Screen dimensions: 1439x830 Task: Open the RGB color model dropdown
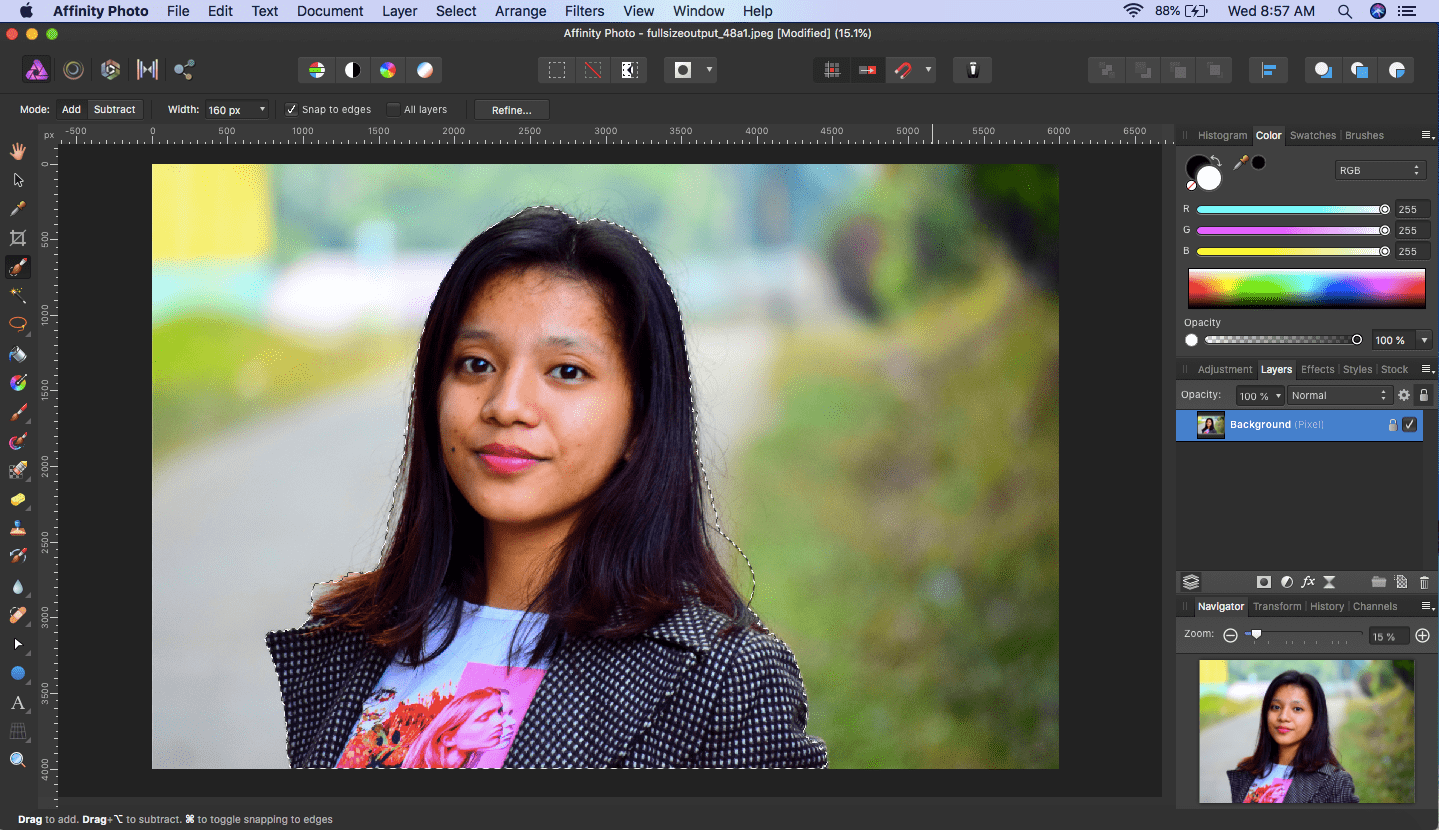1380,170
